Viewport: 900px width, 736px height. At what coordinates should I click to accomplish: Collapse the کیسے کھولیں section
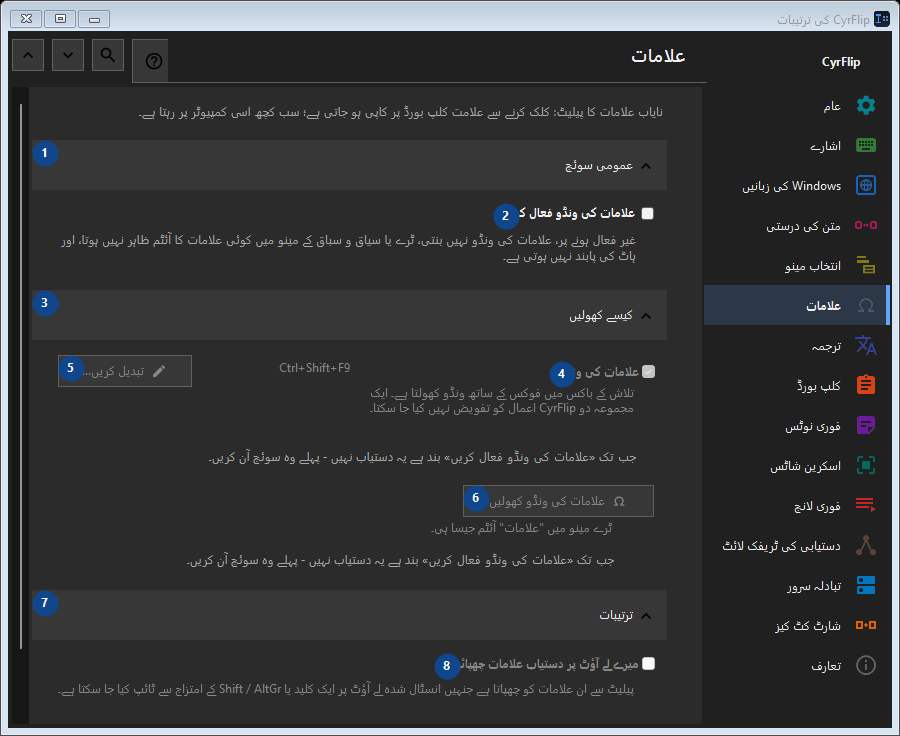pyautogui.click(x=349, y=315)
